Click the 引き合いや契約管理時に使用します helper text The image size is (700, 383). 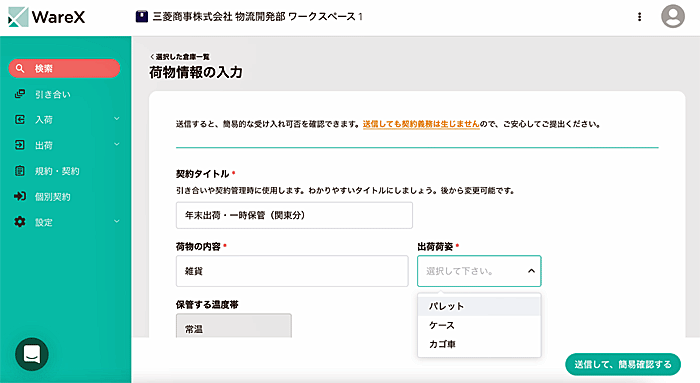[346, 191]
